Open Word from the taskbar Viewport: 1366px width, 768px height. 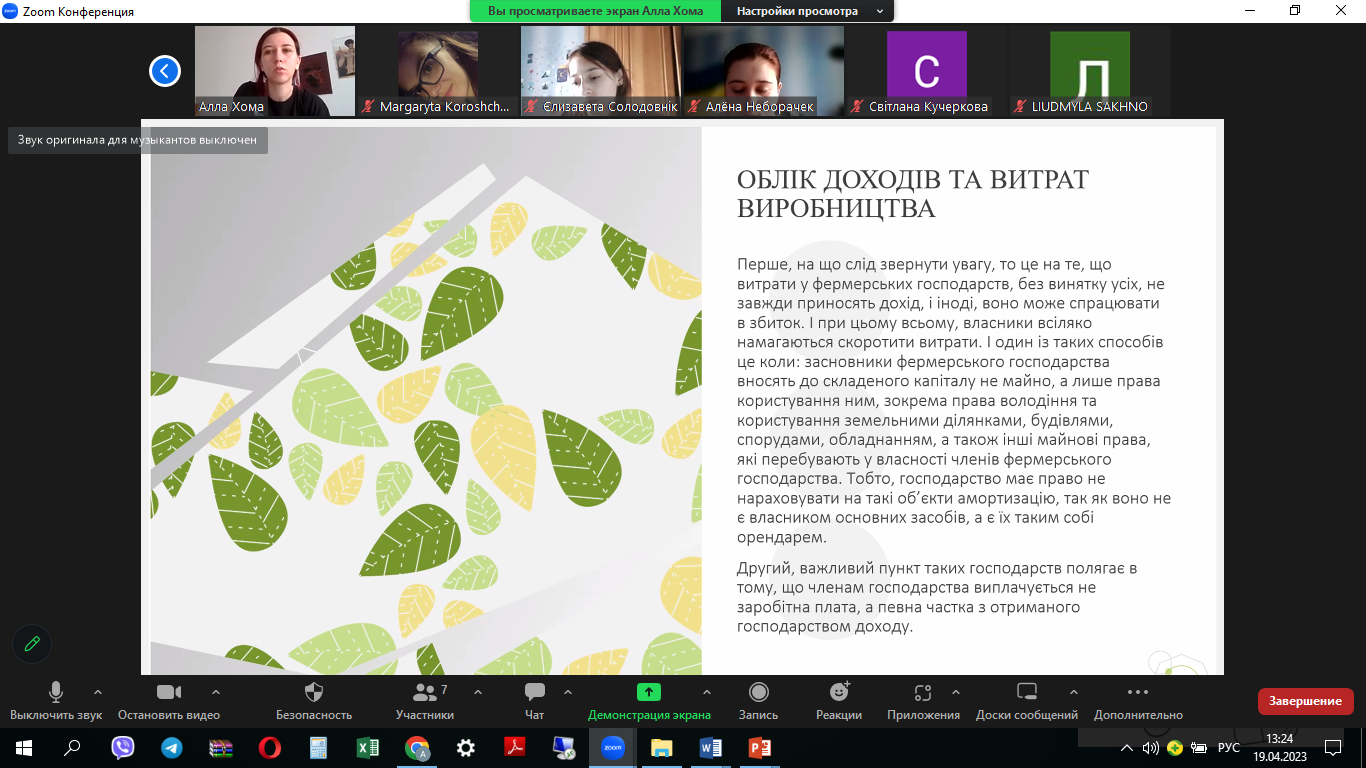tap(711, 747)
